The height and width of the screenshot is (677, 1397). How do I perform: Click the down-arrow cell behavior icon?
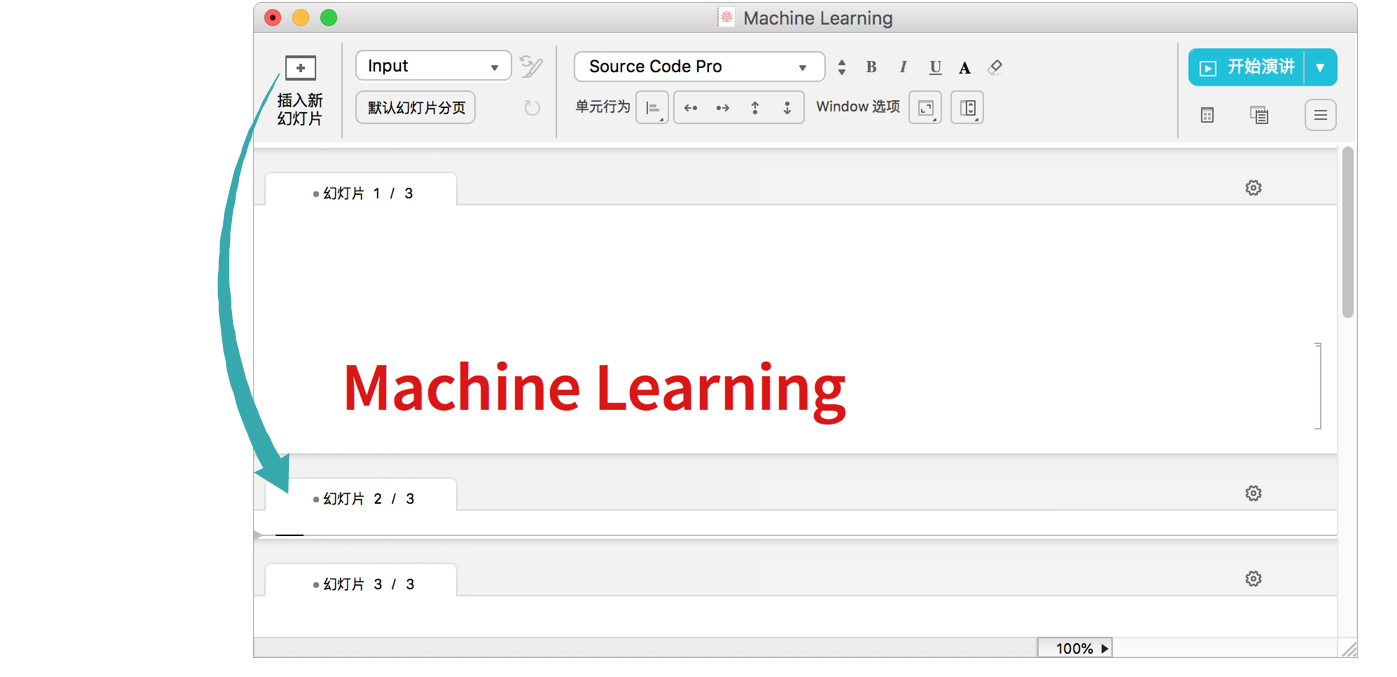tap(787, 108)
